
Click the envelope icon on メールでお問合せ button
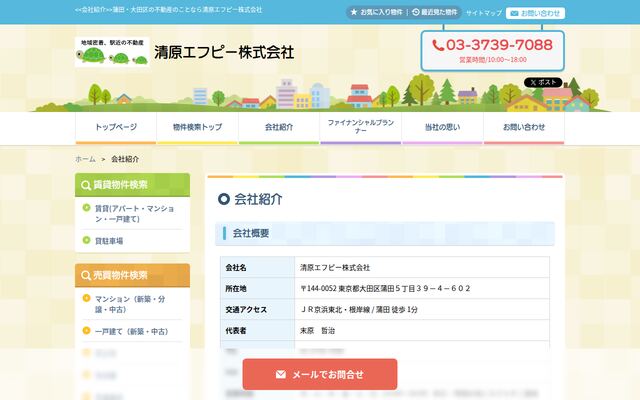coord(281,374)
